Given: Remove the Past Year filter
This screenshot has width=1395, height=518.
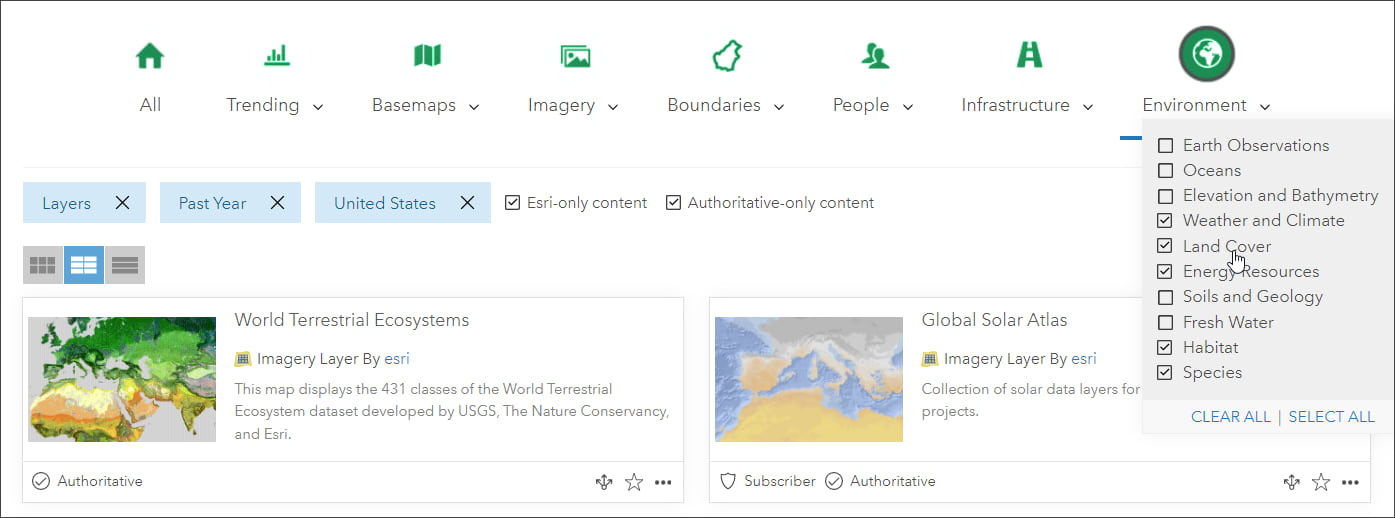Looking at the screenshot, I should [278, 203].
